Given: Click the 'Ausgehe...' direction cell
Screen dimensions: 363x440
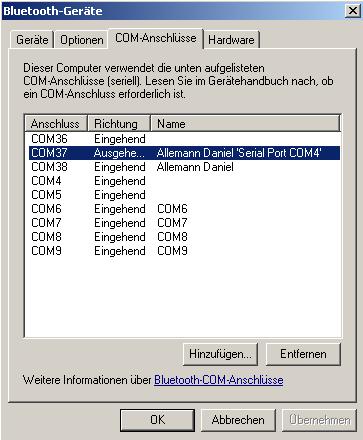Looking at the screenshot, I should coord(119,153).
